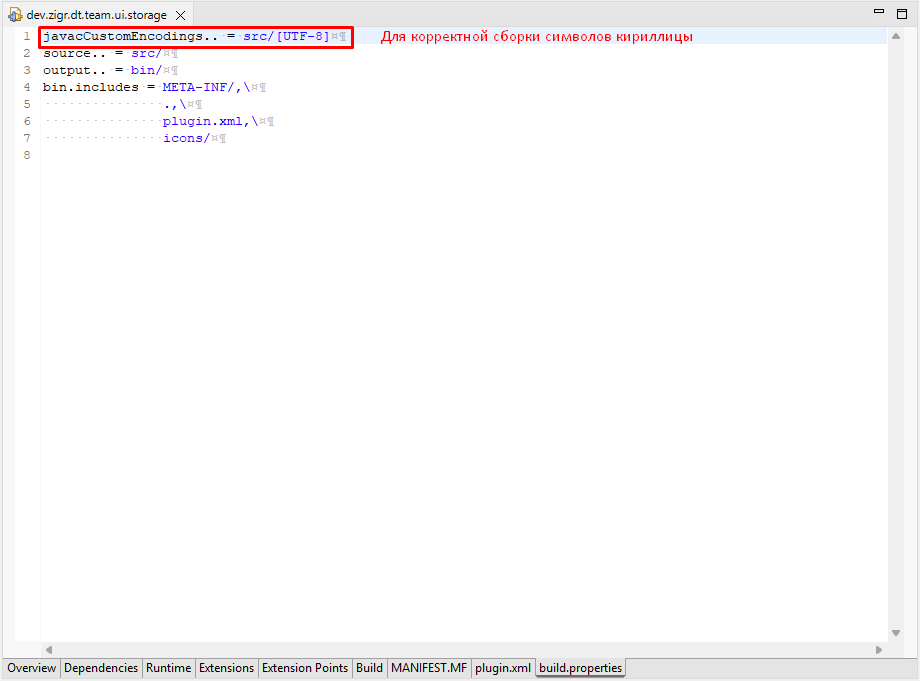Click the horizontal scrollbar left arrow

49,649
